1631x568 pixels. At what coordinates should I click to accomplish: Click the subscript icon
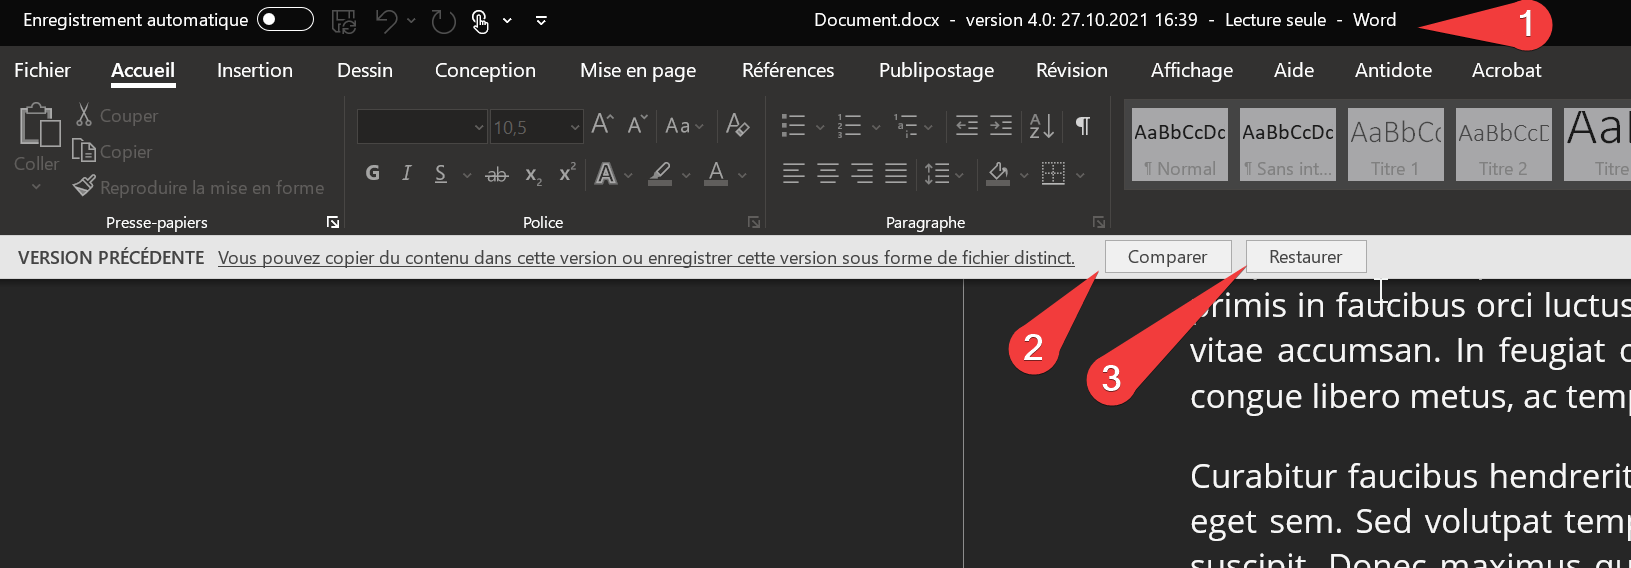point(533,174)
